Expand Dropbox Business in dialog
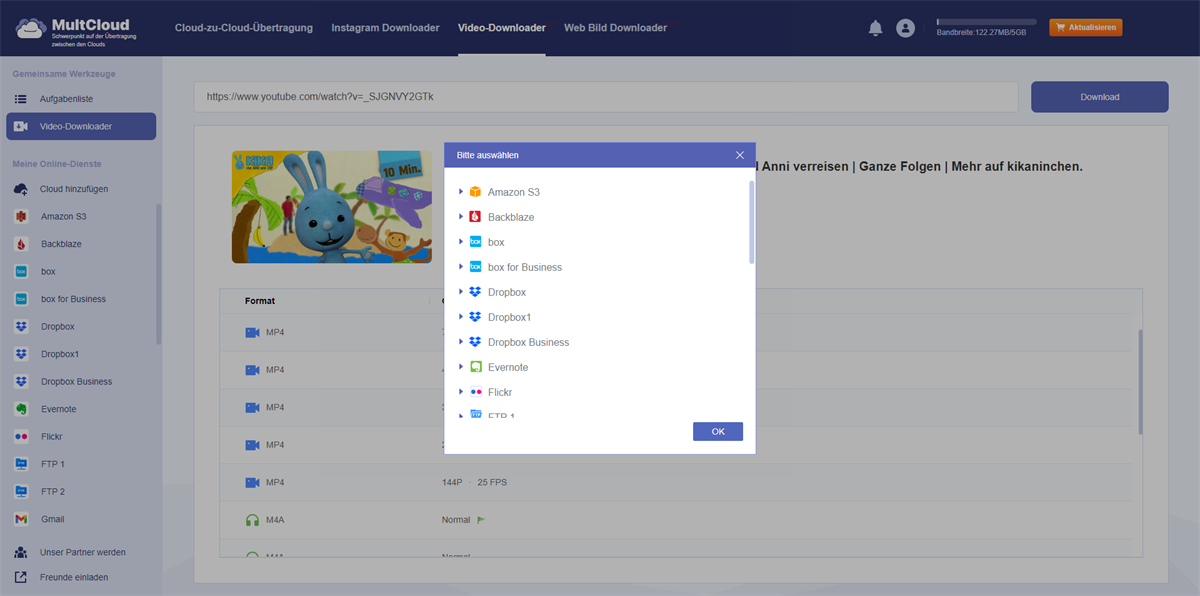 pyautogui.click(x=461, y=342)
